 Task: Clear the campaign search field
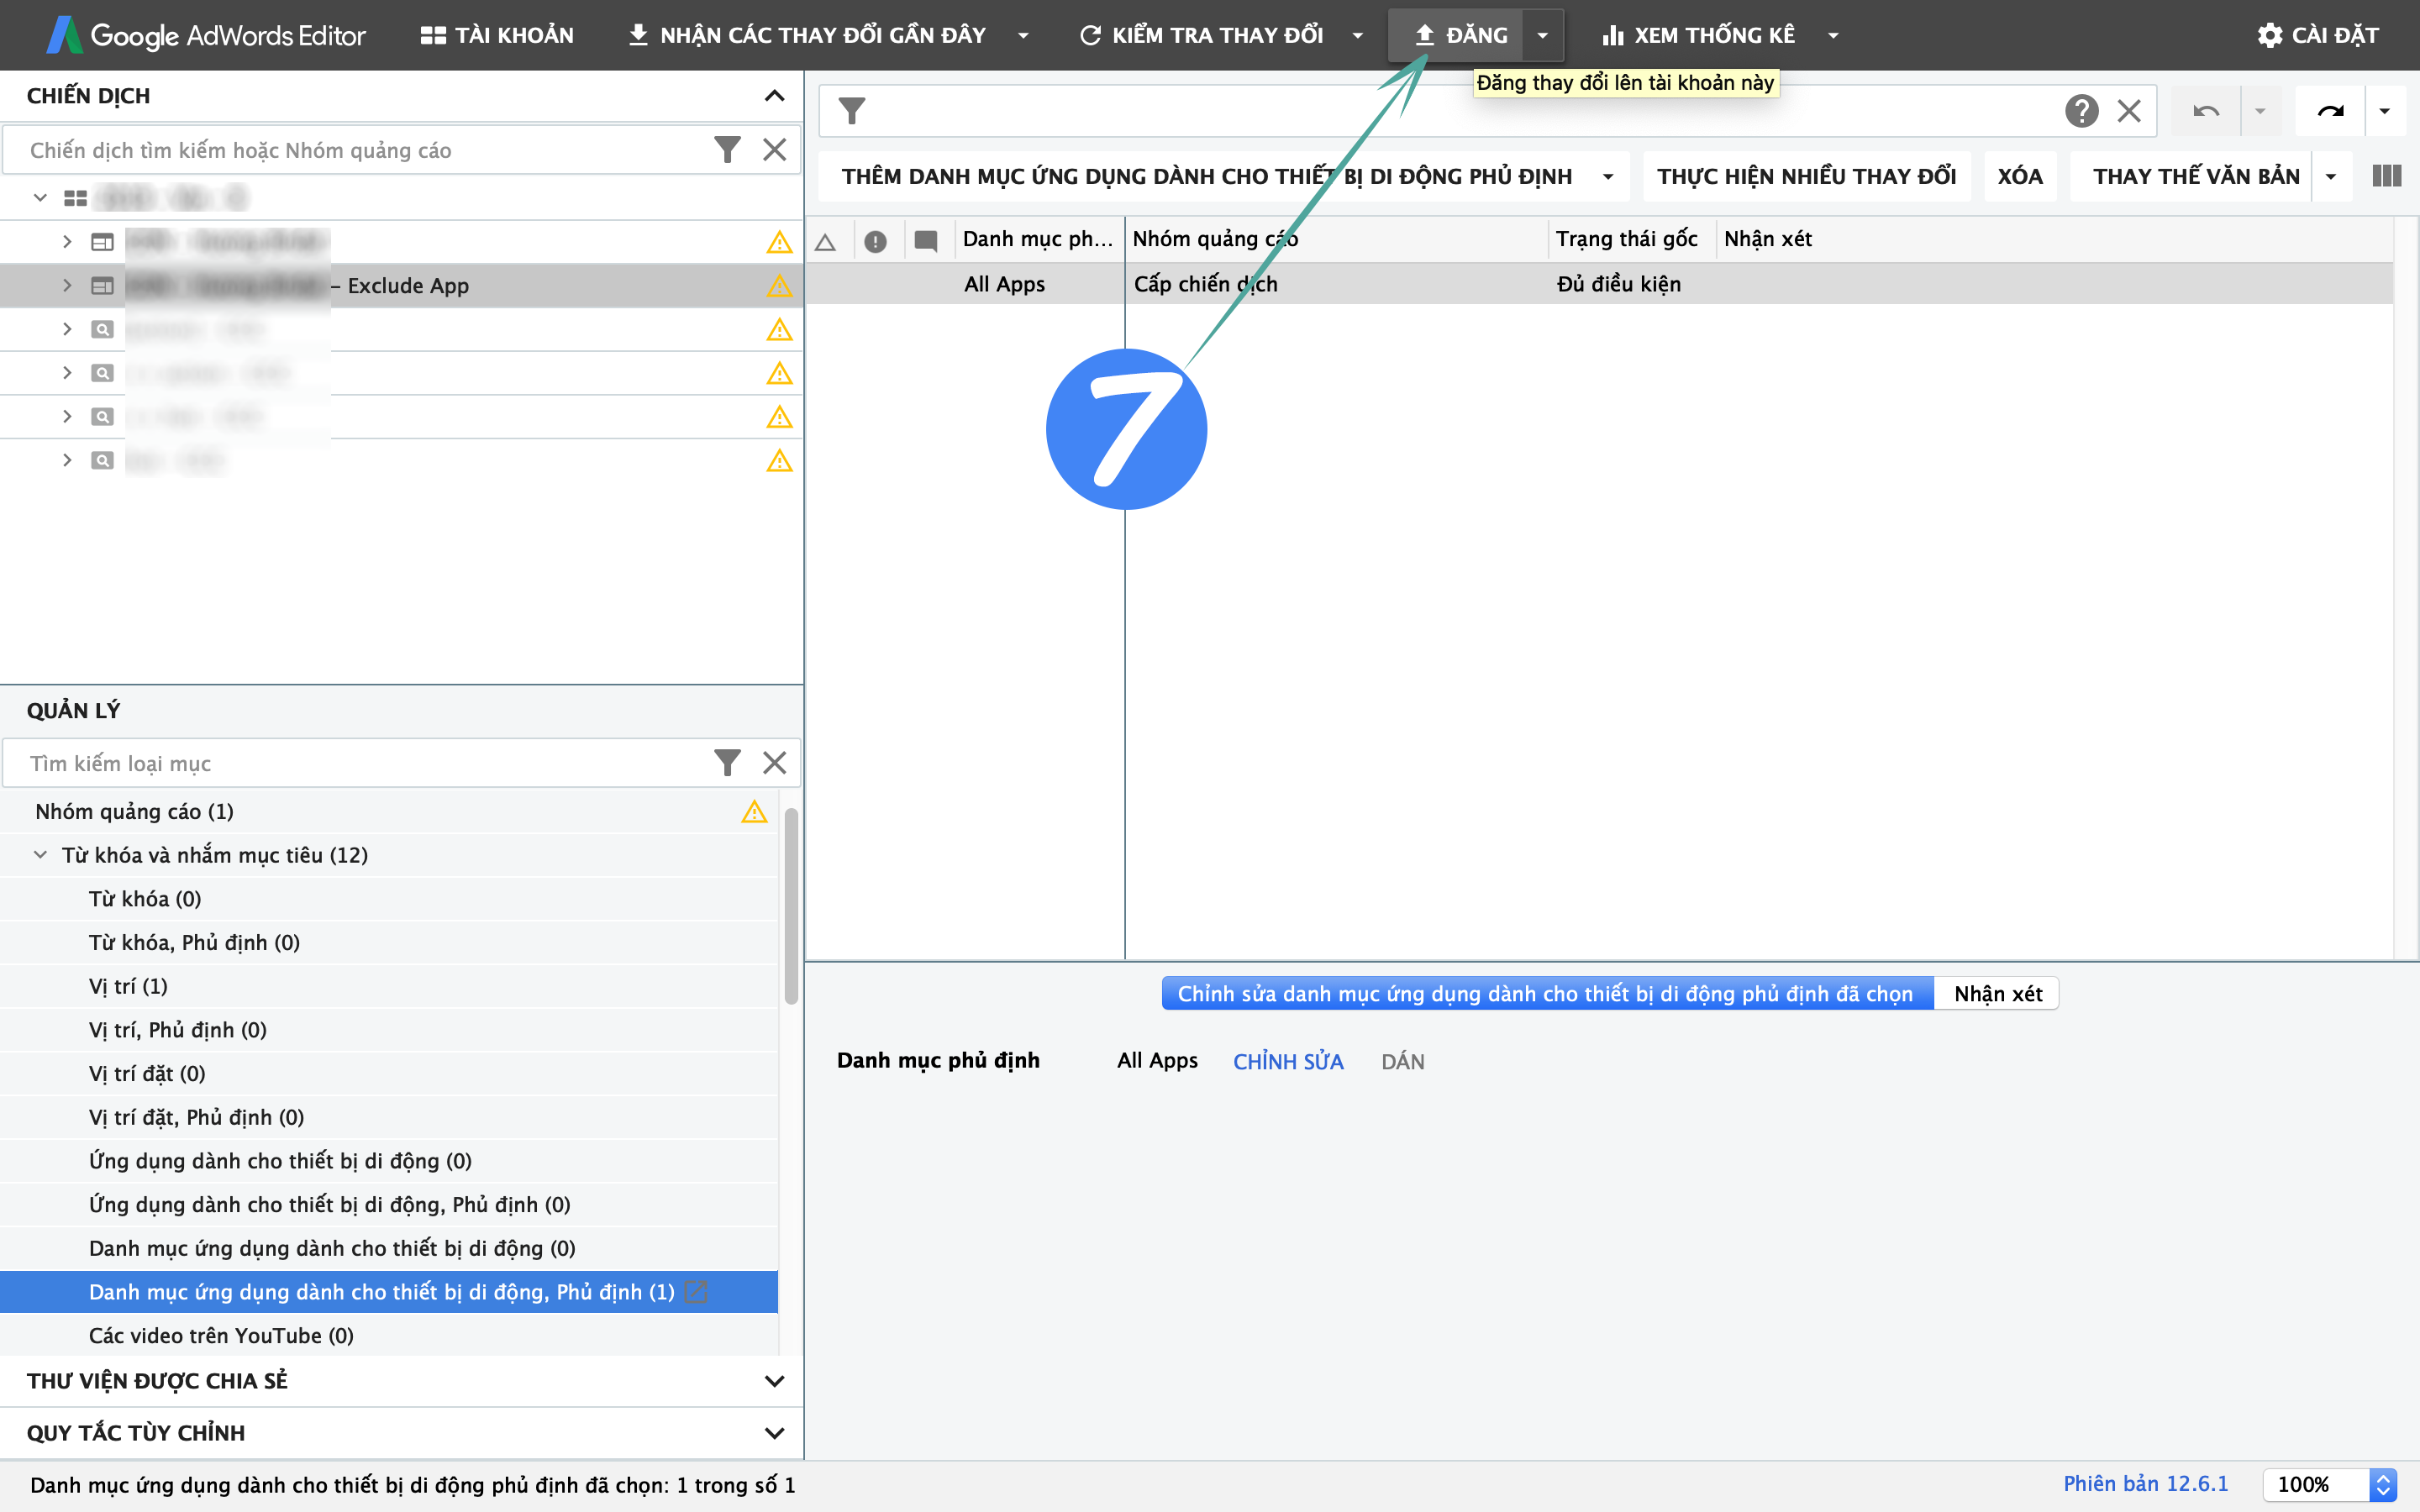click(774, 150)
